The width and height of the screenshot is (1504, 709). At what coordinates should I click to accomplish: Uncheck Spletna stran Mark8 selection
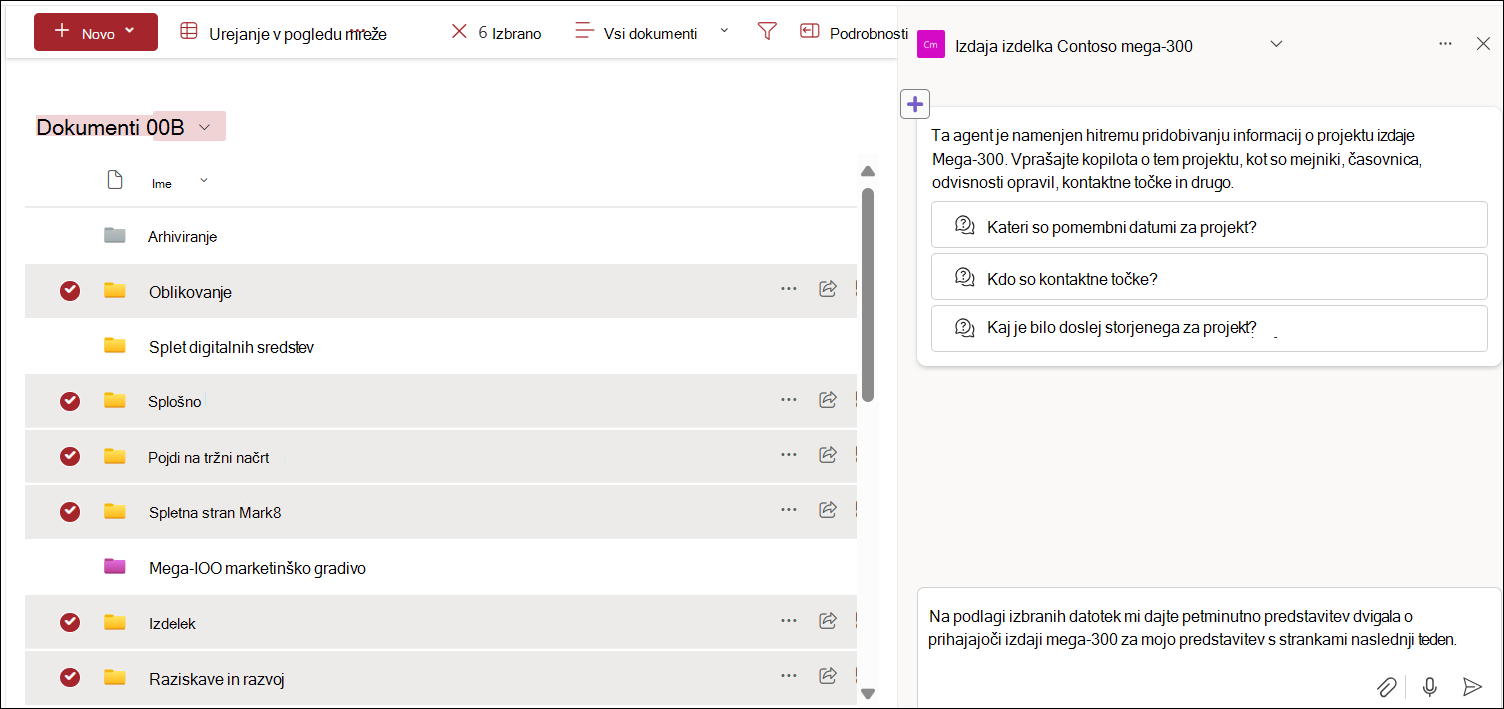tap(70, 512)
